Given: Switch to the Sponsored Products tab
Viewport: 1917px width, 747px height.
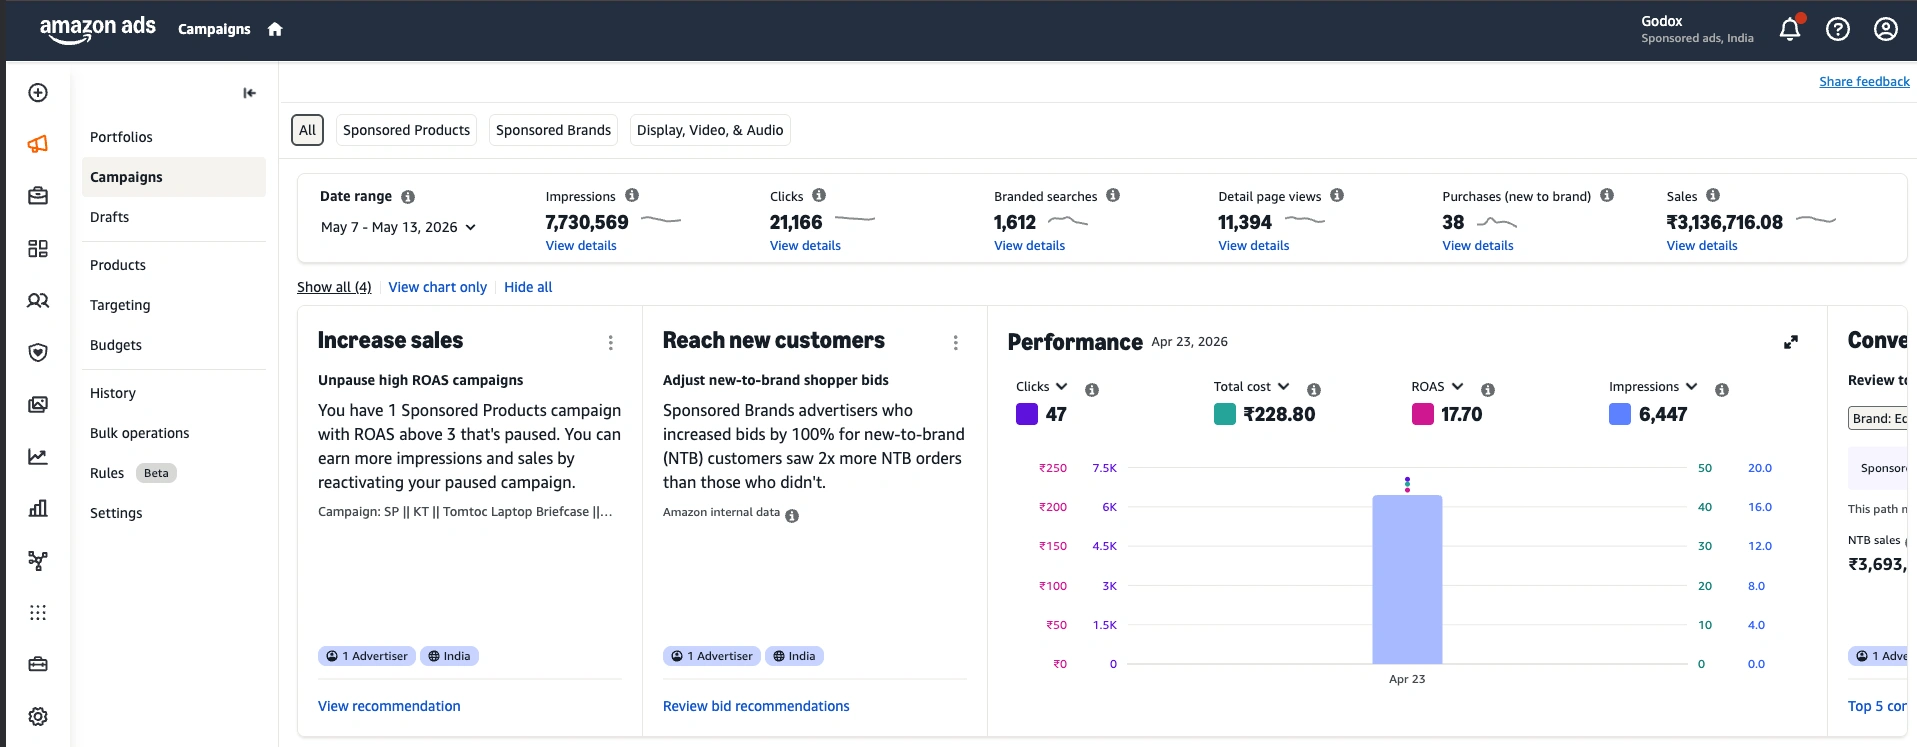Looking at the screenshot, I should (406, 130).
